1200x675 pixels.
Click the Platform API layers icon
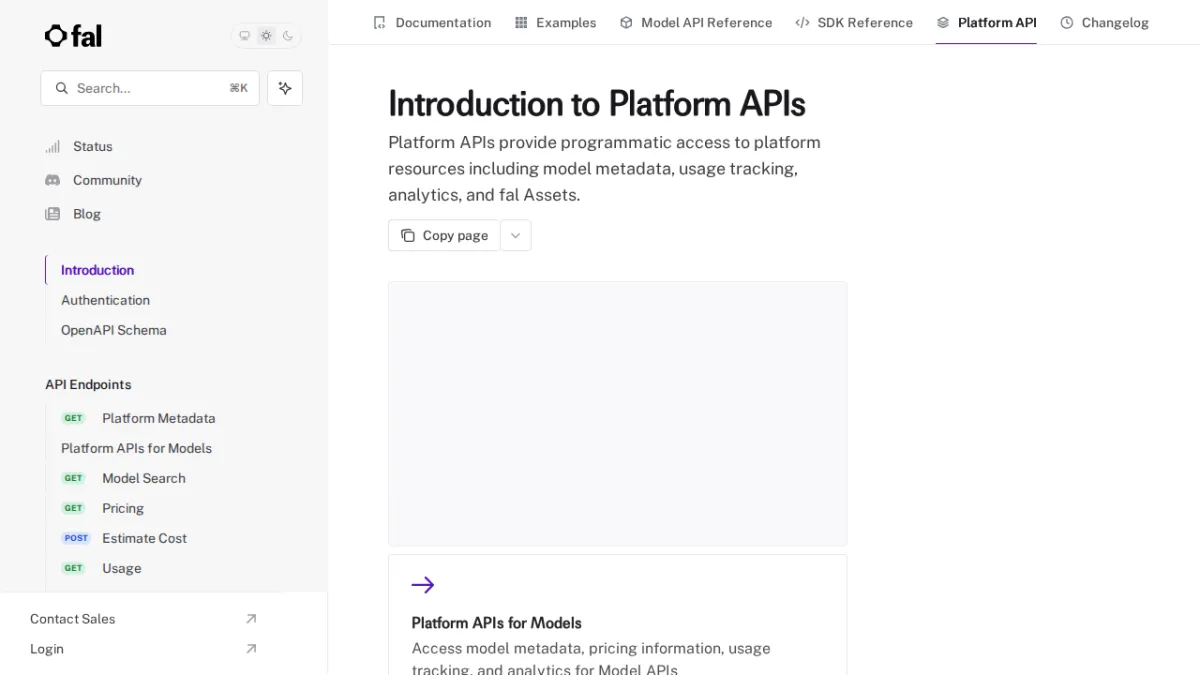coord(943,22)
